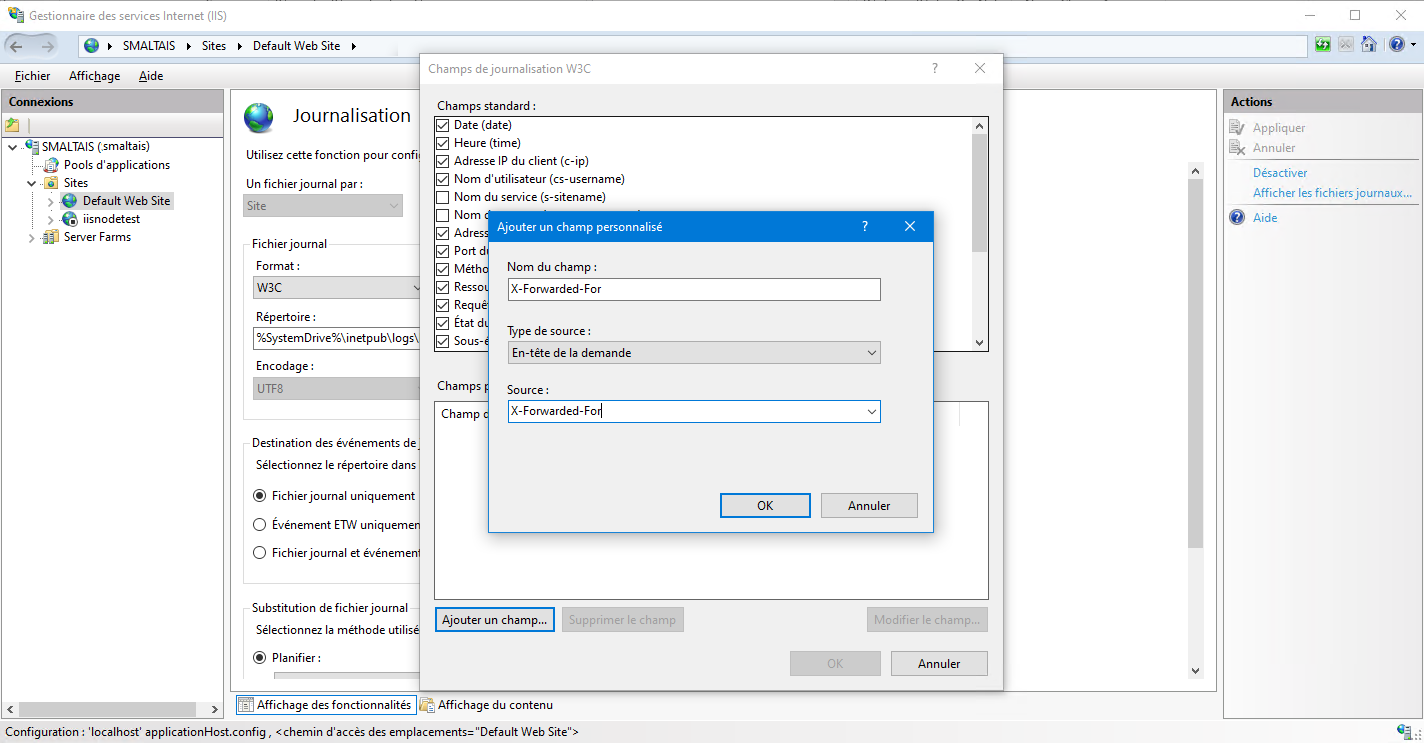1424x743 pixels.
Task: Click the Connexions pane horizontal scrollbar thumb
Action: click(x=106, y=709)
